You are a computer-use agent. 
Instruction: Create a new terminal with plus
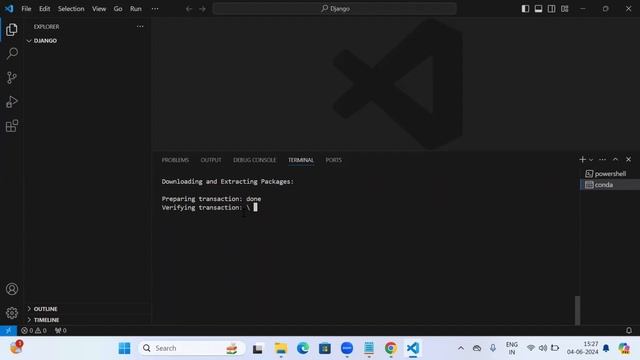click(x=582, y=160)
